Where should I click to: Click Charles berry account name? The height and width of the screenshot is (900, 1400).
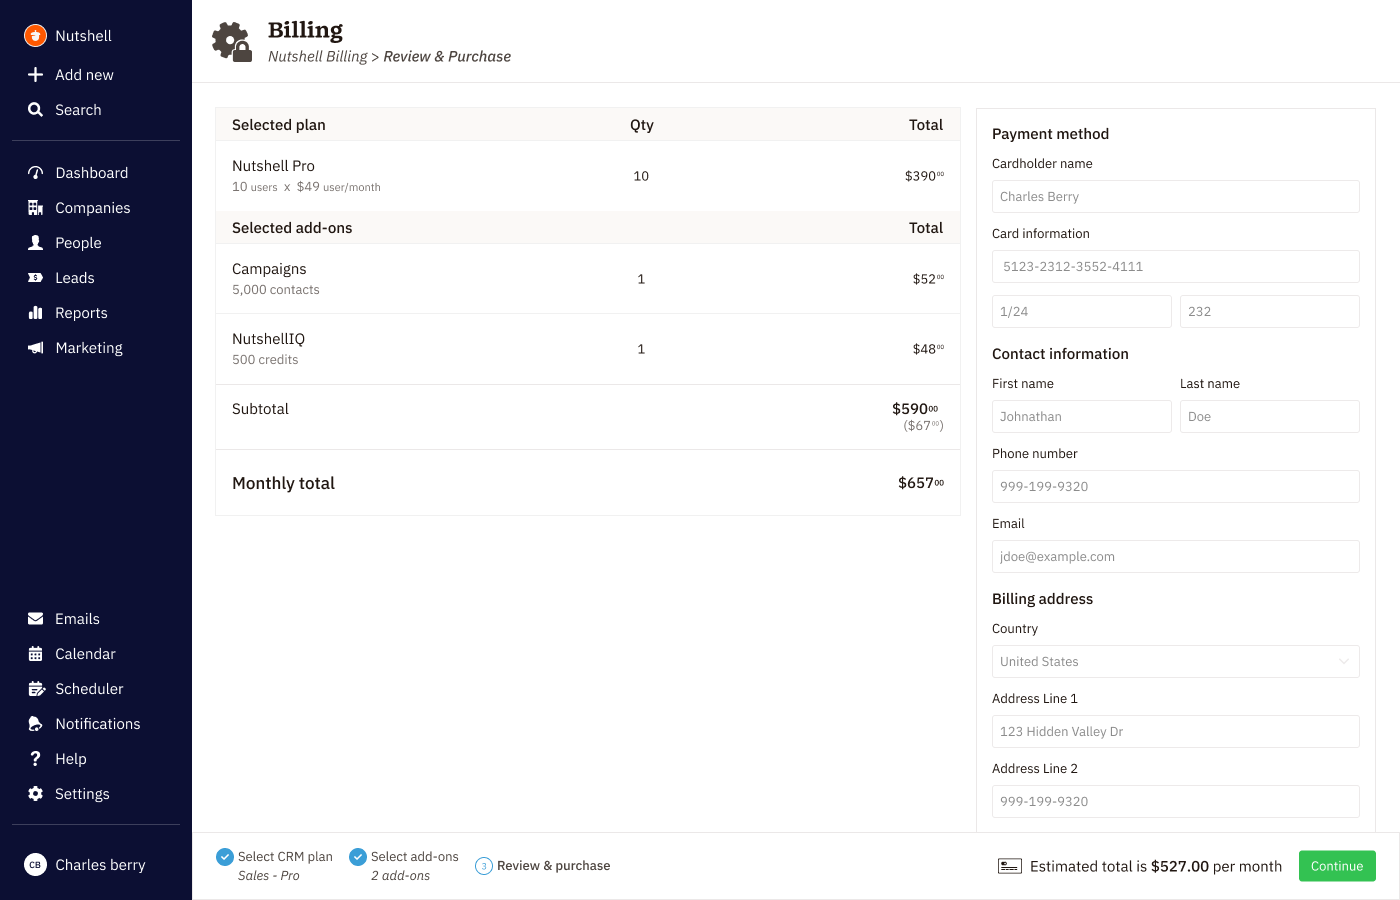(x=100, y=865)
